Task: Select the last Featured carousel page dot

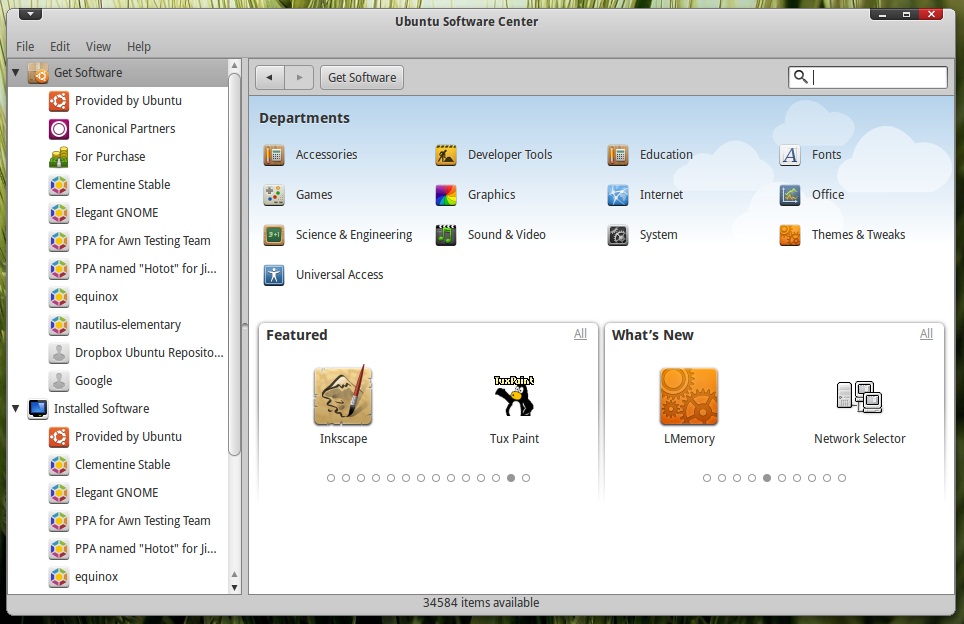Action: click(526, 478)
